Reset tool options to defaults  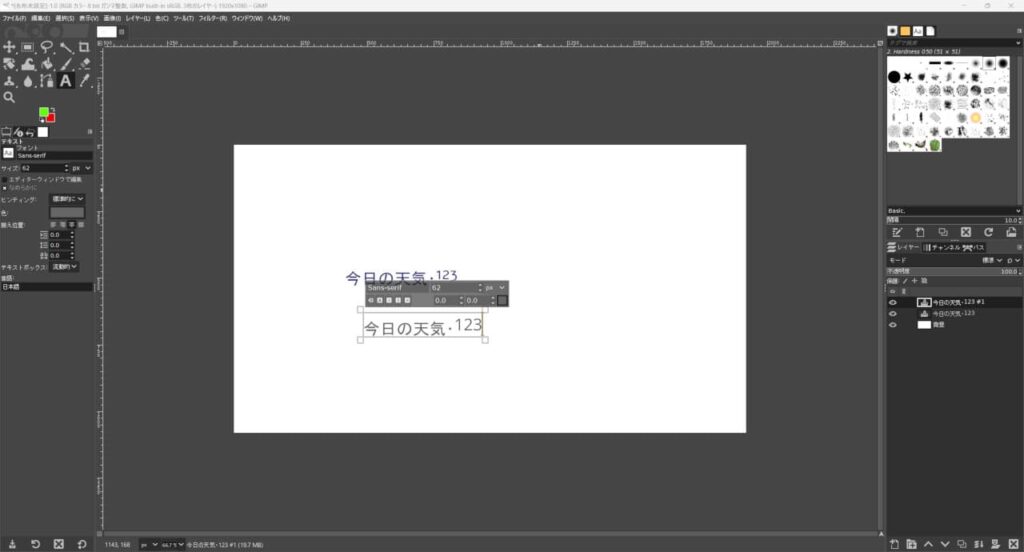point(82,544)
